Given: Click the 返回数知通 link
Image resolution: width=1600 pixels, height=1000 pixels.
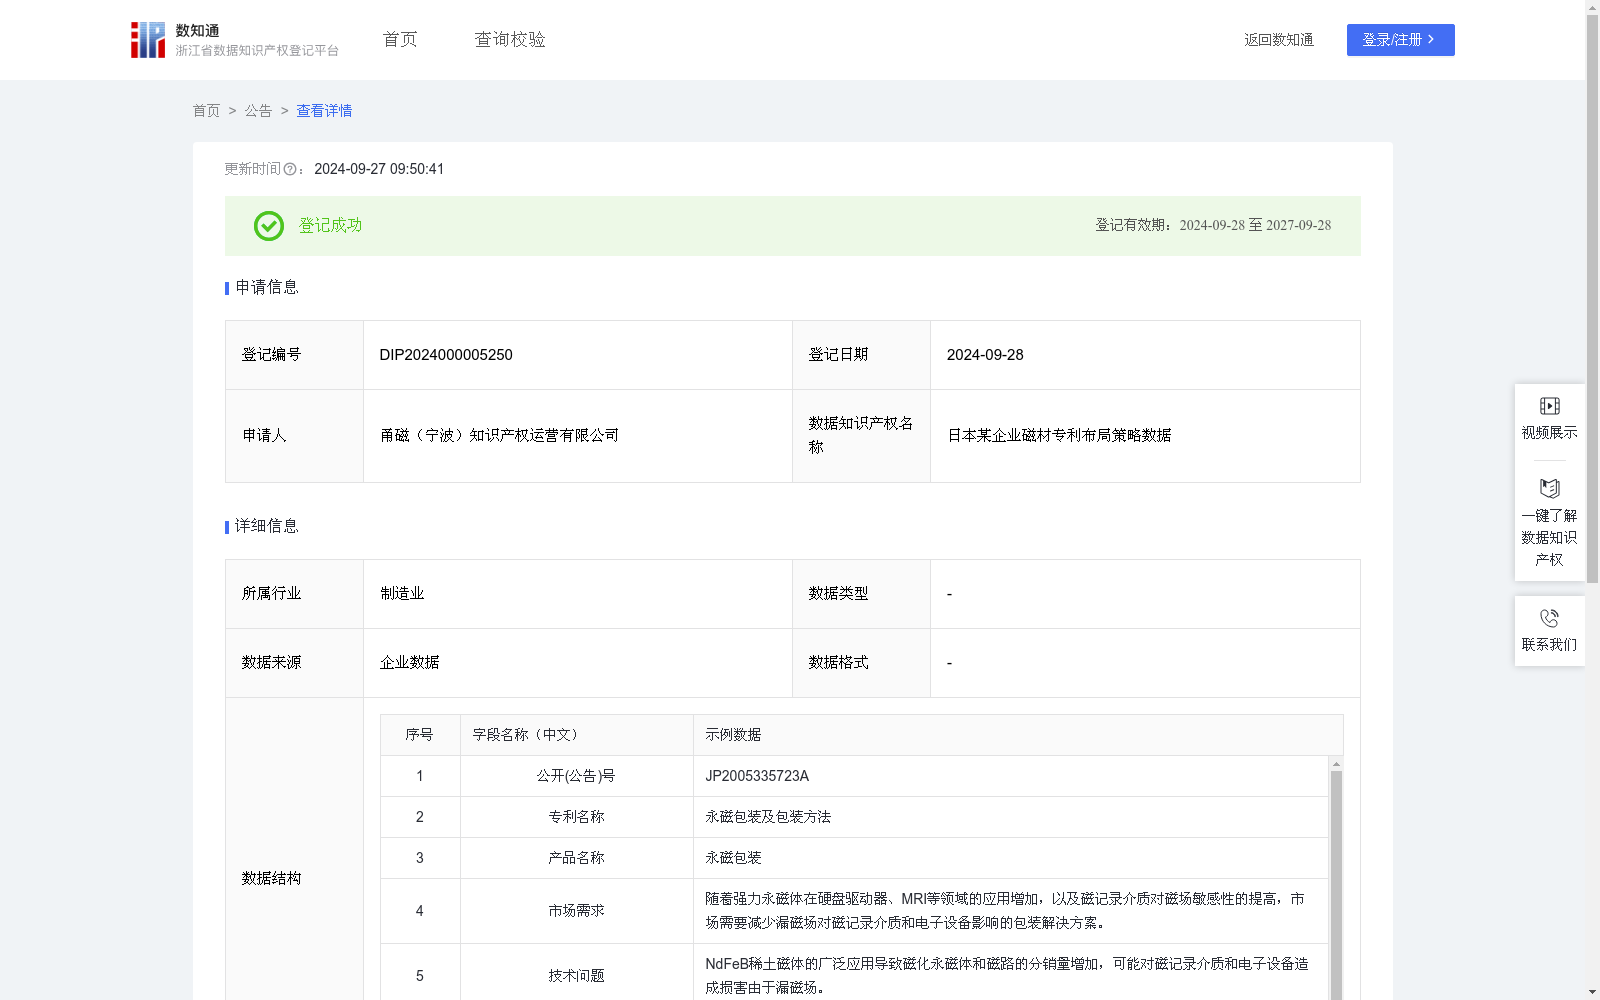Looking at the screenshot, I should point(1279,40).
